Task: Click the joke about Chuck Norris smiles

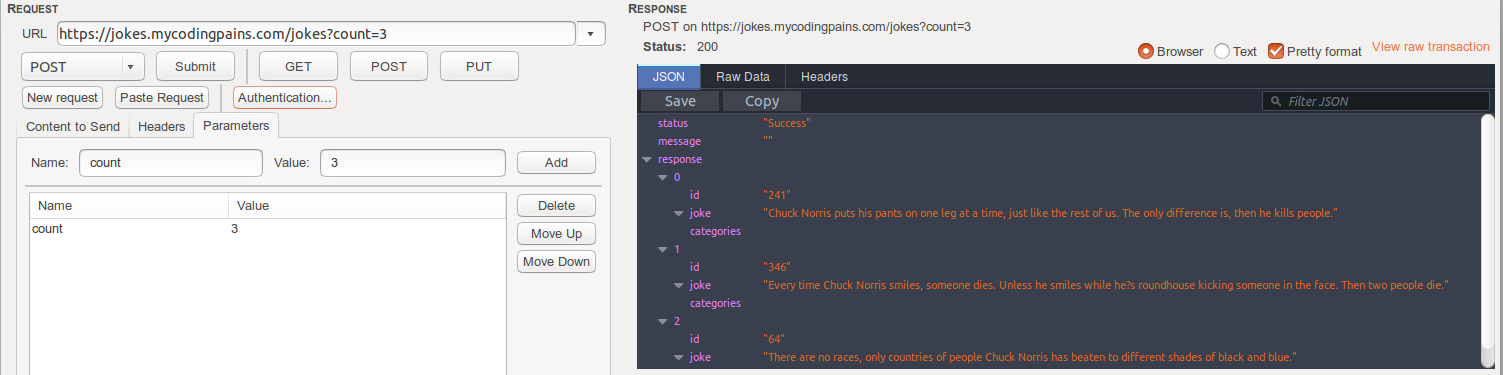Action: point(1105,285)
